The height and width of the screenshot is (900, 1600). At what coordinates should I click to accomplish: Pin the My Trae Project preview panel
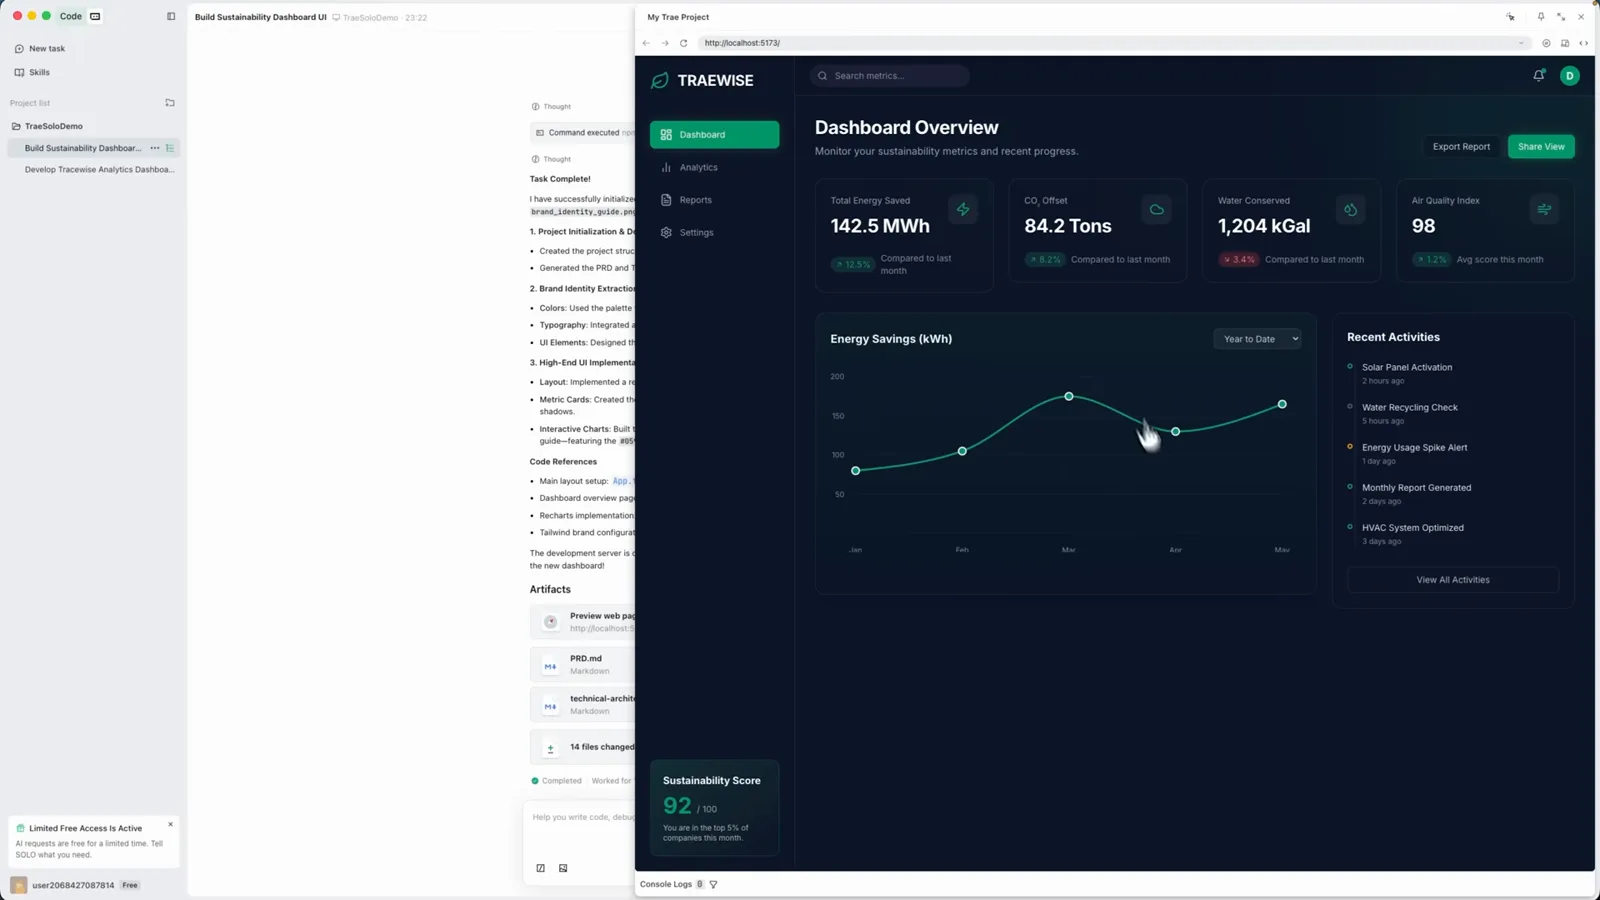(1541, 17)
